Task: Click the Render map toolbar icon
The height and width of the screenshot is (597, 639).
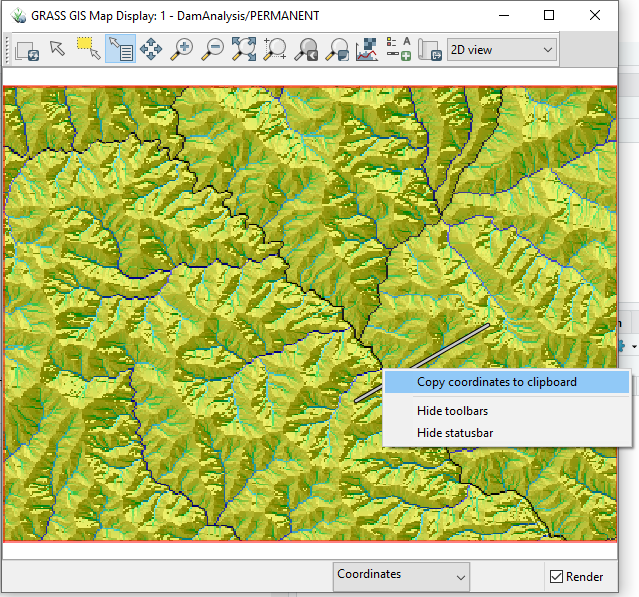Action: pyautogui.click(x=27, y=49)
